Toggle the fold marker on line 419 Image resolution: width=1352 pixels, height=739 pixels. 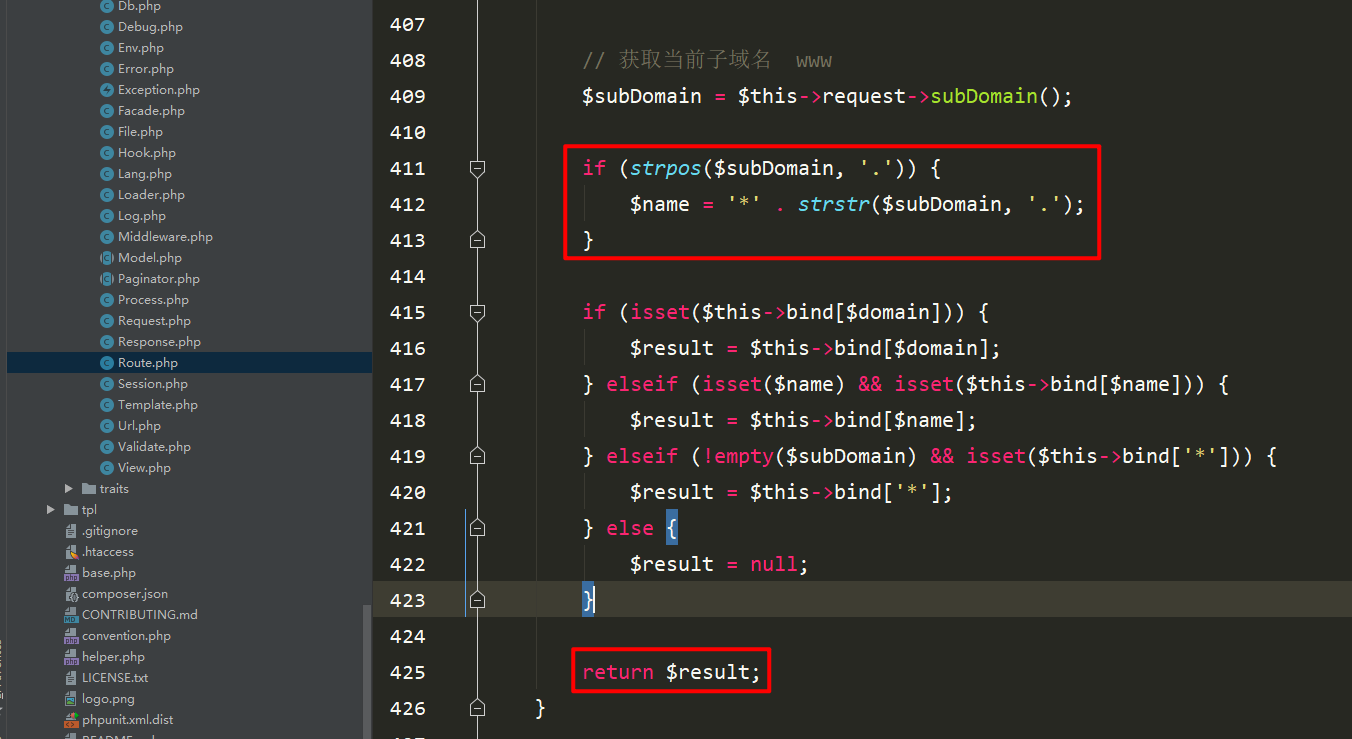(477, 456)
